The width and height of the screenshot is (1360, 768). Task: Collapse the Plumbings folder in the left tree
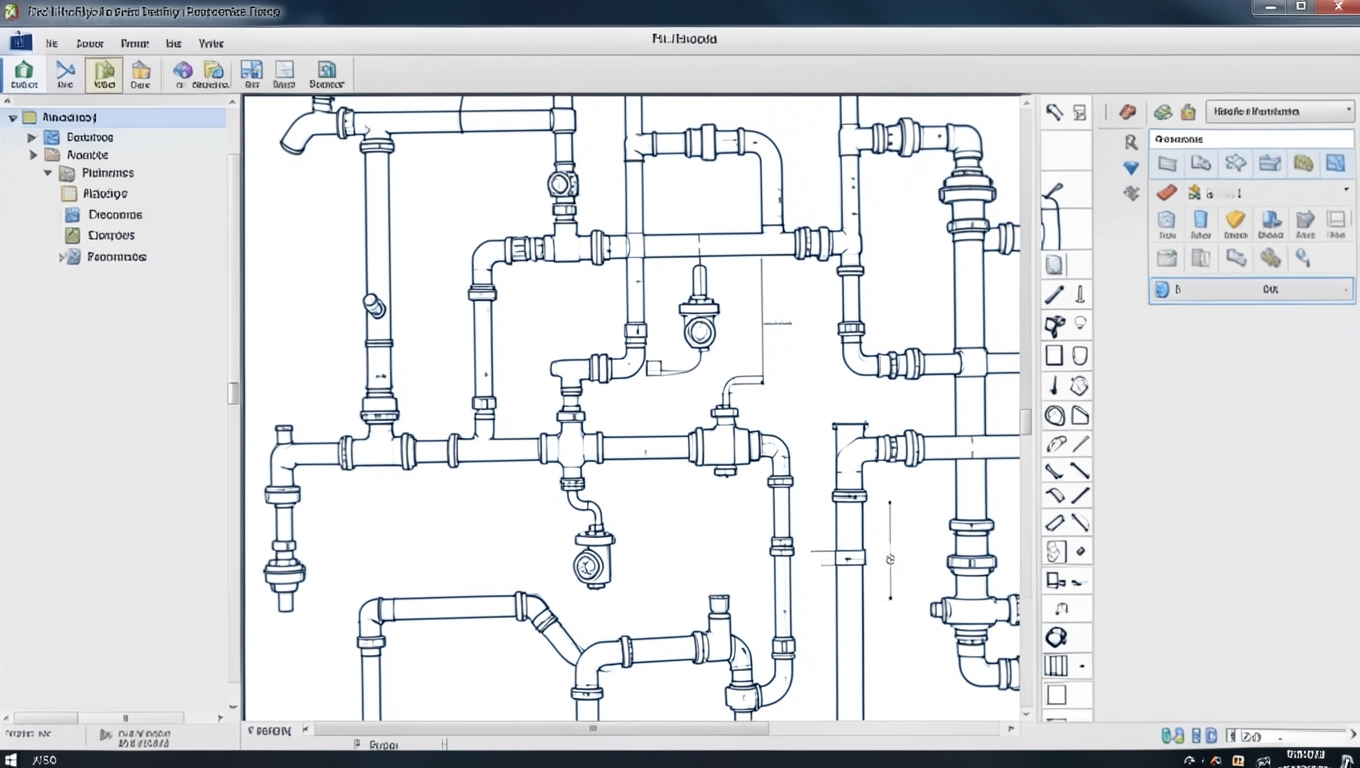[48, 172]
